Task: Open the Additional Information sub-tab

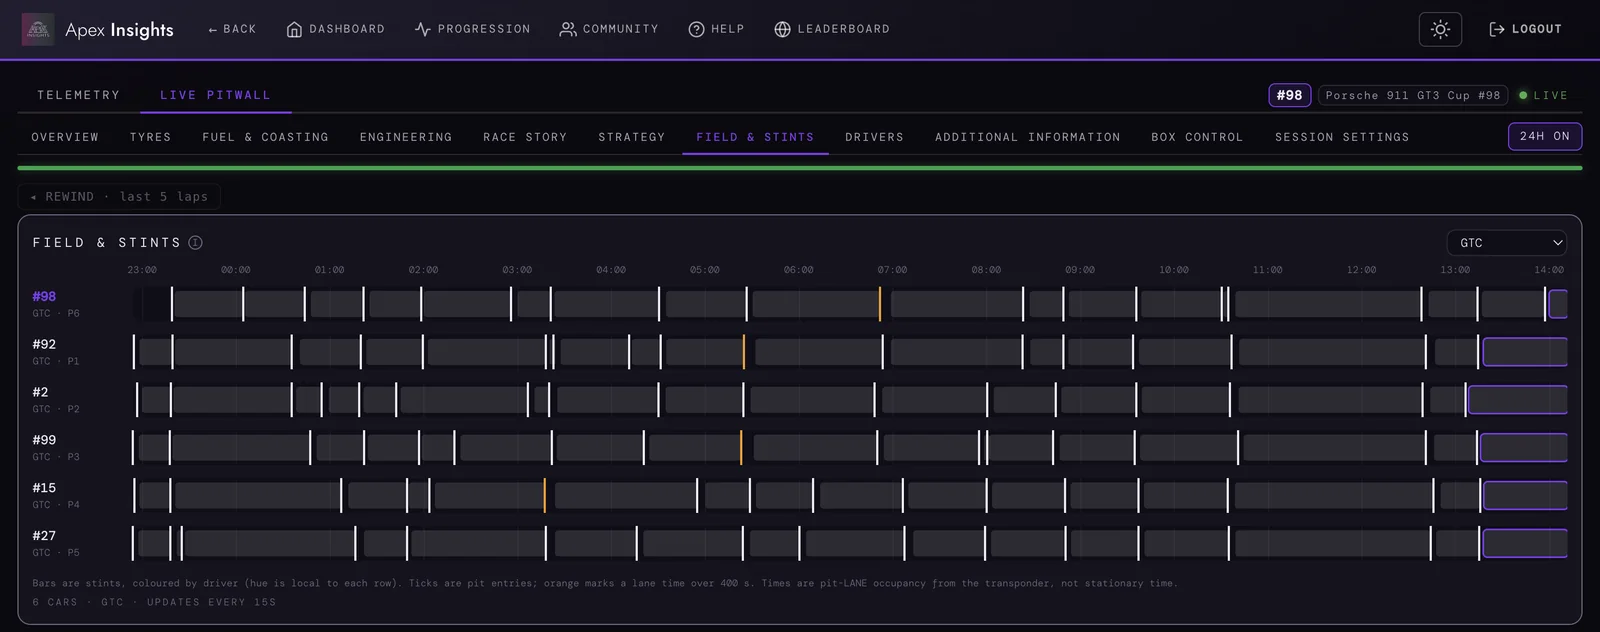Action: pyautogui.click(x=1027, y=137)
